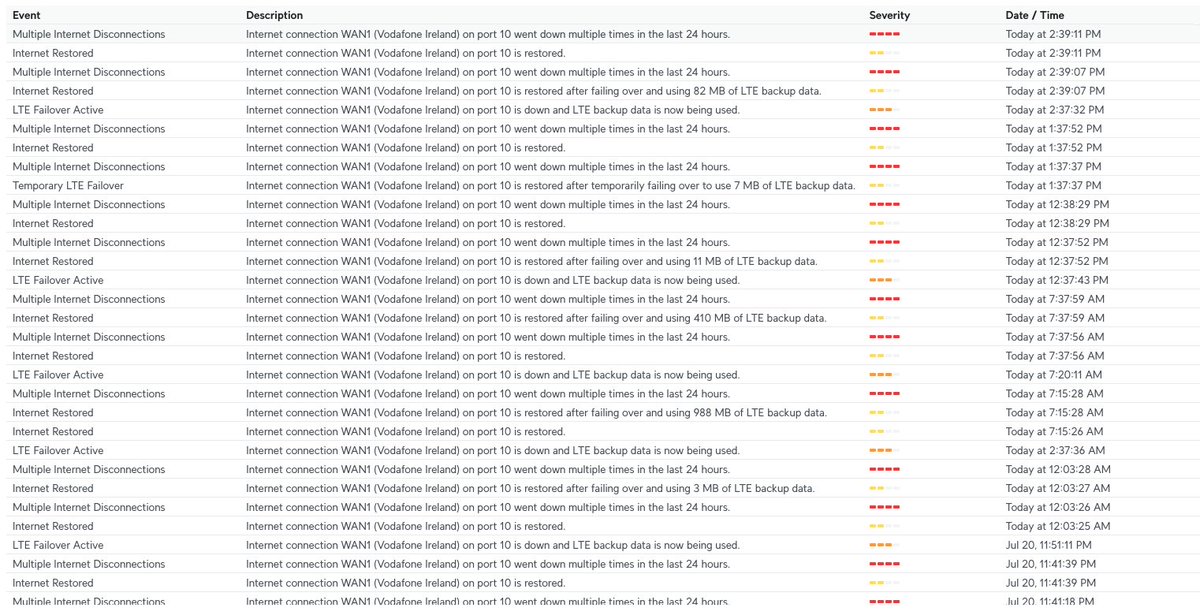Select 'Multiple Internet Disconnections' event at 2:39:07 PM
This screenshot has width=1200, height=615.
click(x=89, y=72)
